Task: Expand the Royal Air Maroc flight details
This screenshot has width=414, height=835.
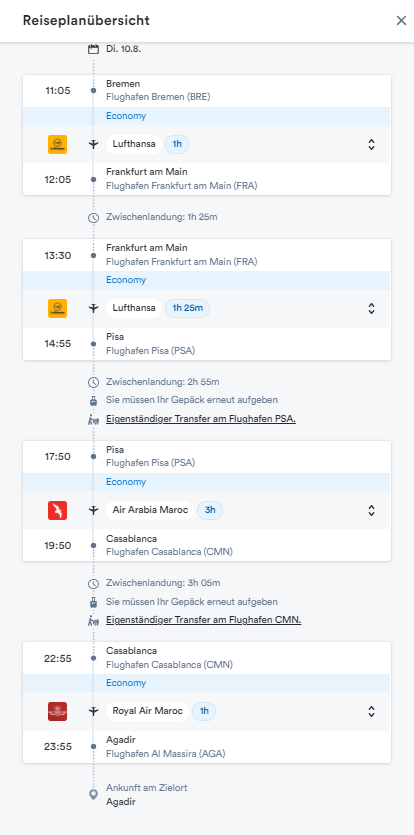Action: [x=371, y=711]
